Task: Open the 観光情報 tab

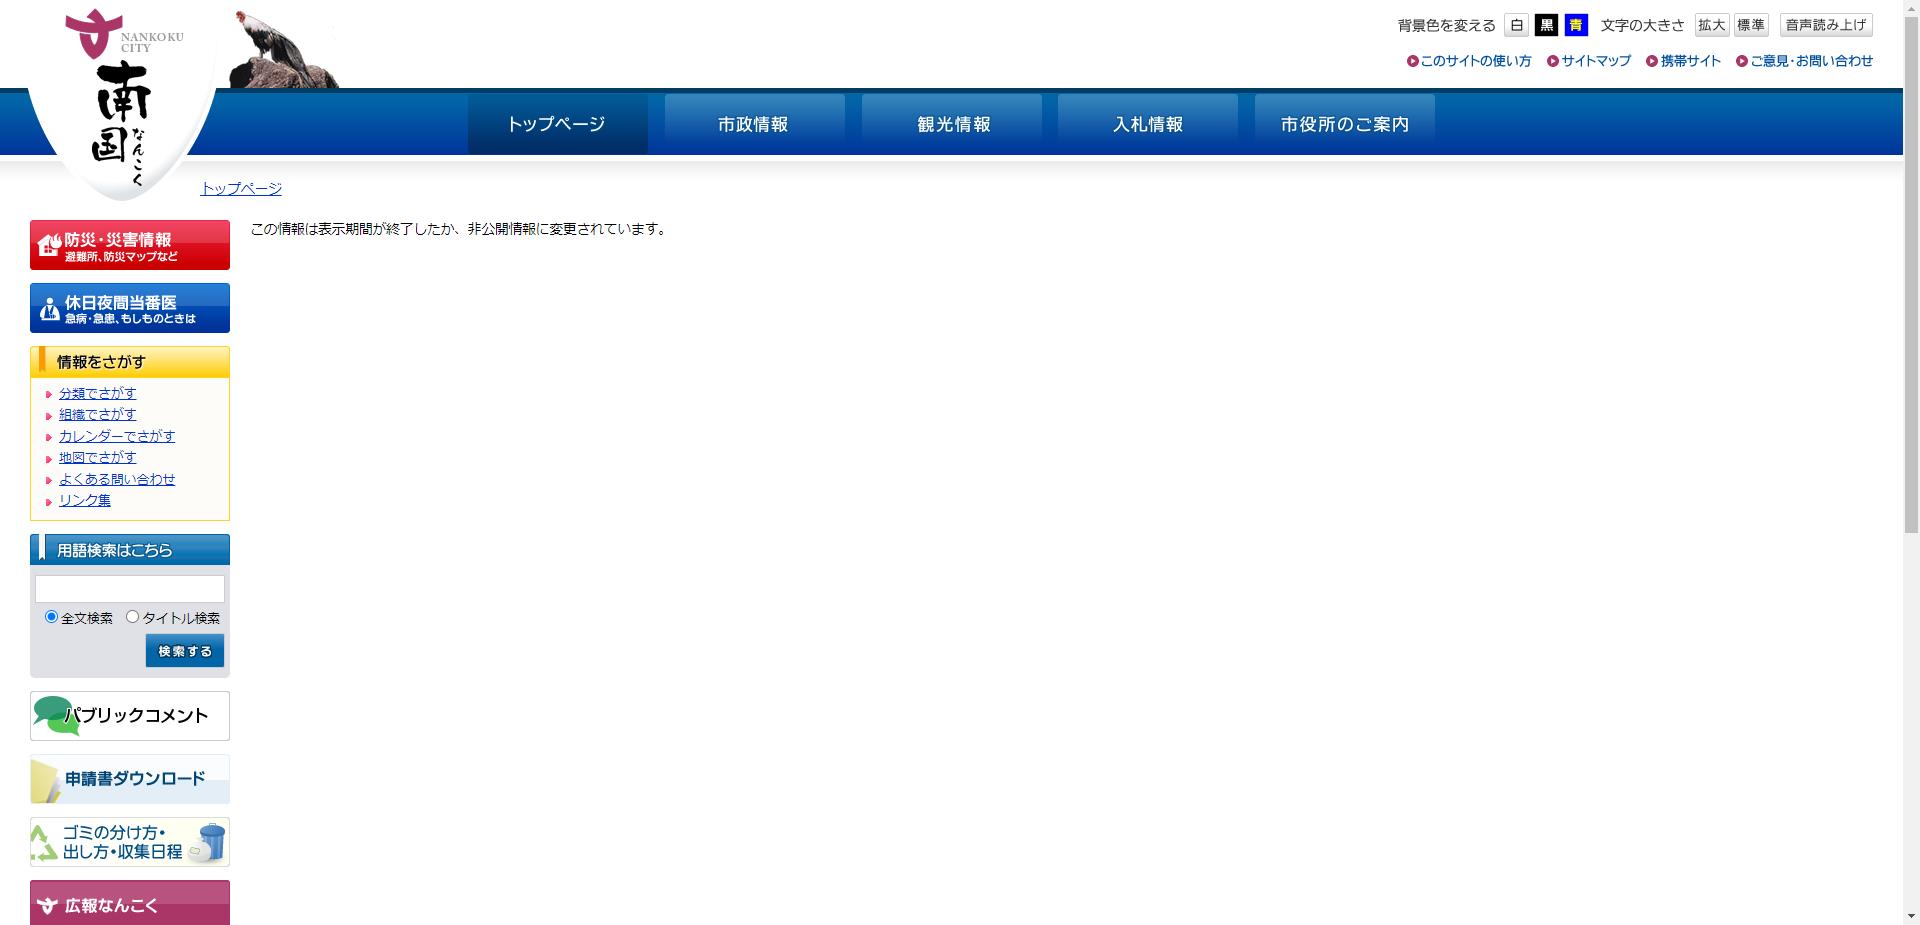Action: [x=952, y=123]
